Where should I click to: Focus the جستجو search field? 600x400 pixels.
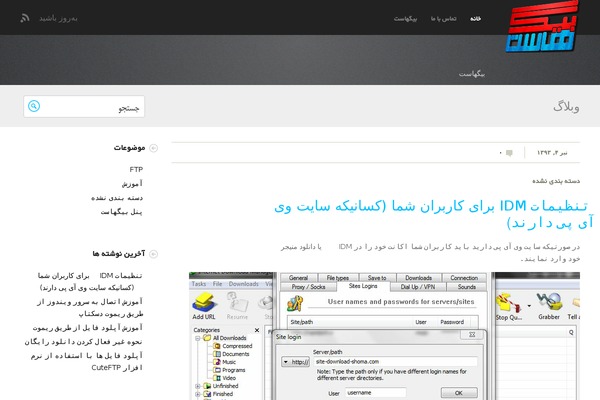click(x=84, y=106)
